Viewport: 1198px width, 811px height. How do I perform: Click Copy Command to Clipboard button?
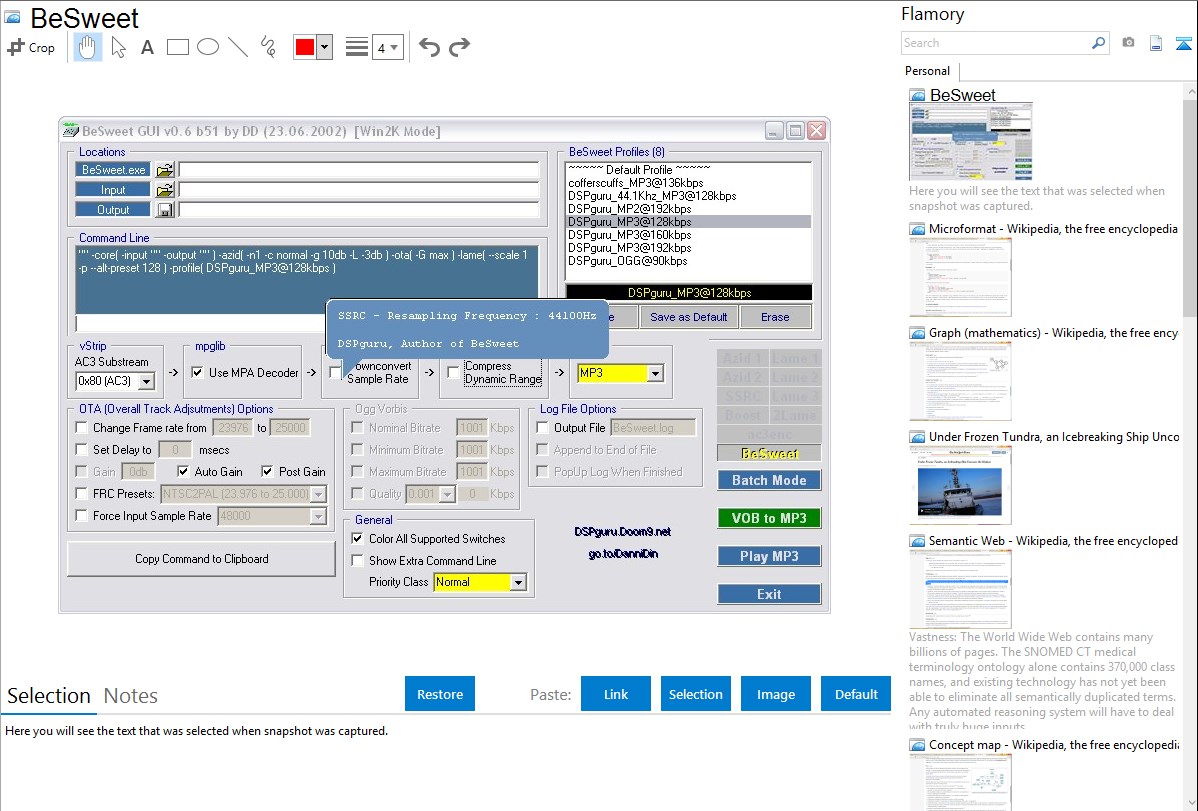coord(202,559)
